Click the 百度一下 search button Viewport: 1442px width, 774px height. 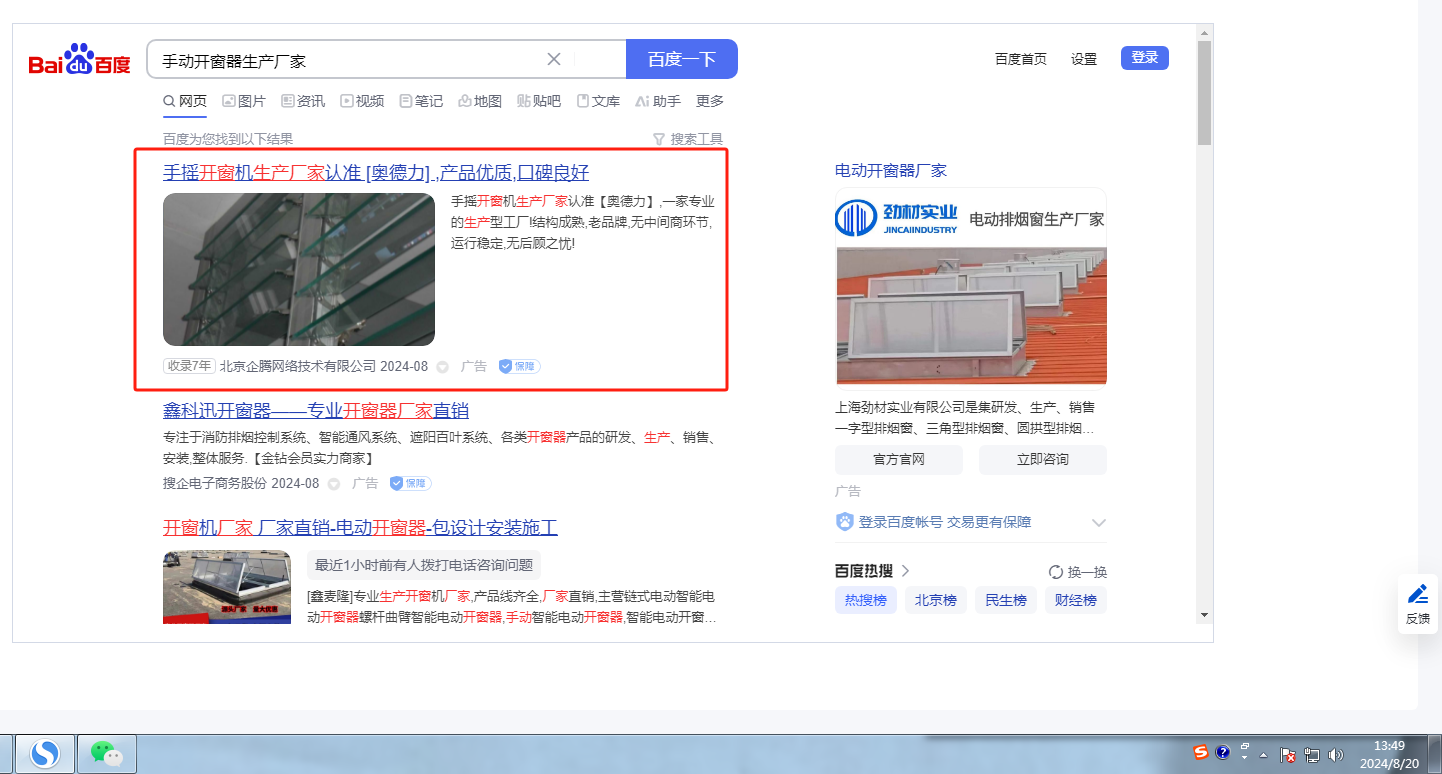coord(682,59)
